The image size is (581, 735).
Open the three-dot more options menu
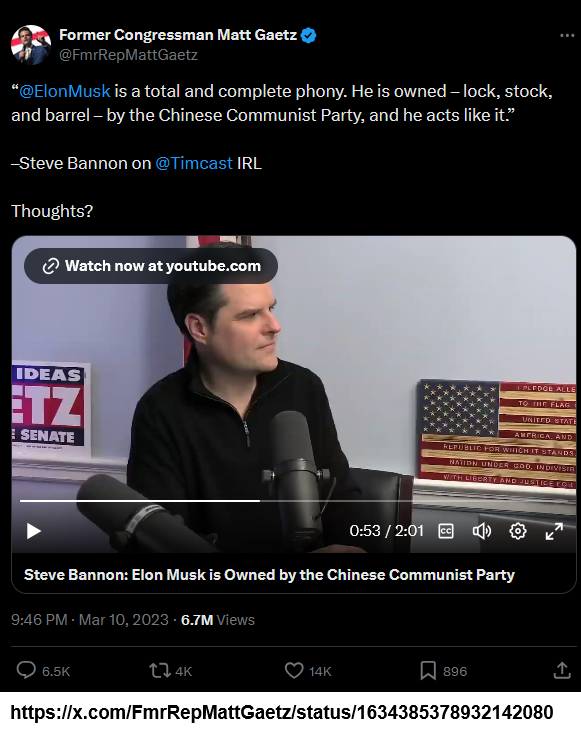click(x=567, y=35)
